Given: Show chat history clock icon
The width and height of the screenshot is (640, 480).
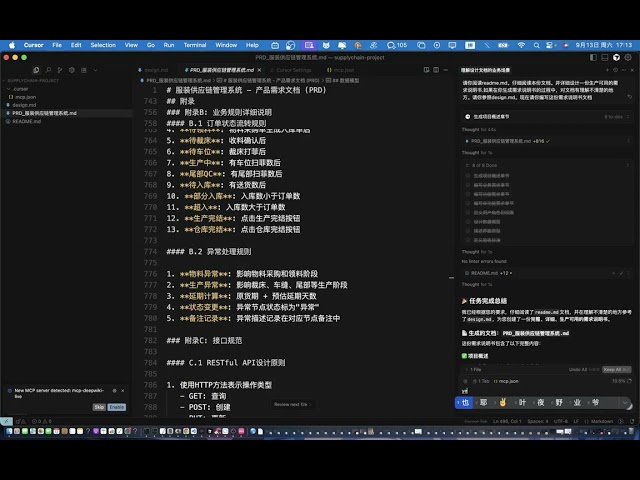Looking at the screenshot, I should pyautogui.click(x=616, y=70).
